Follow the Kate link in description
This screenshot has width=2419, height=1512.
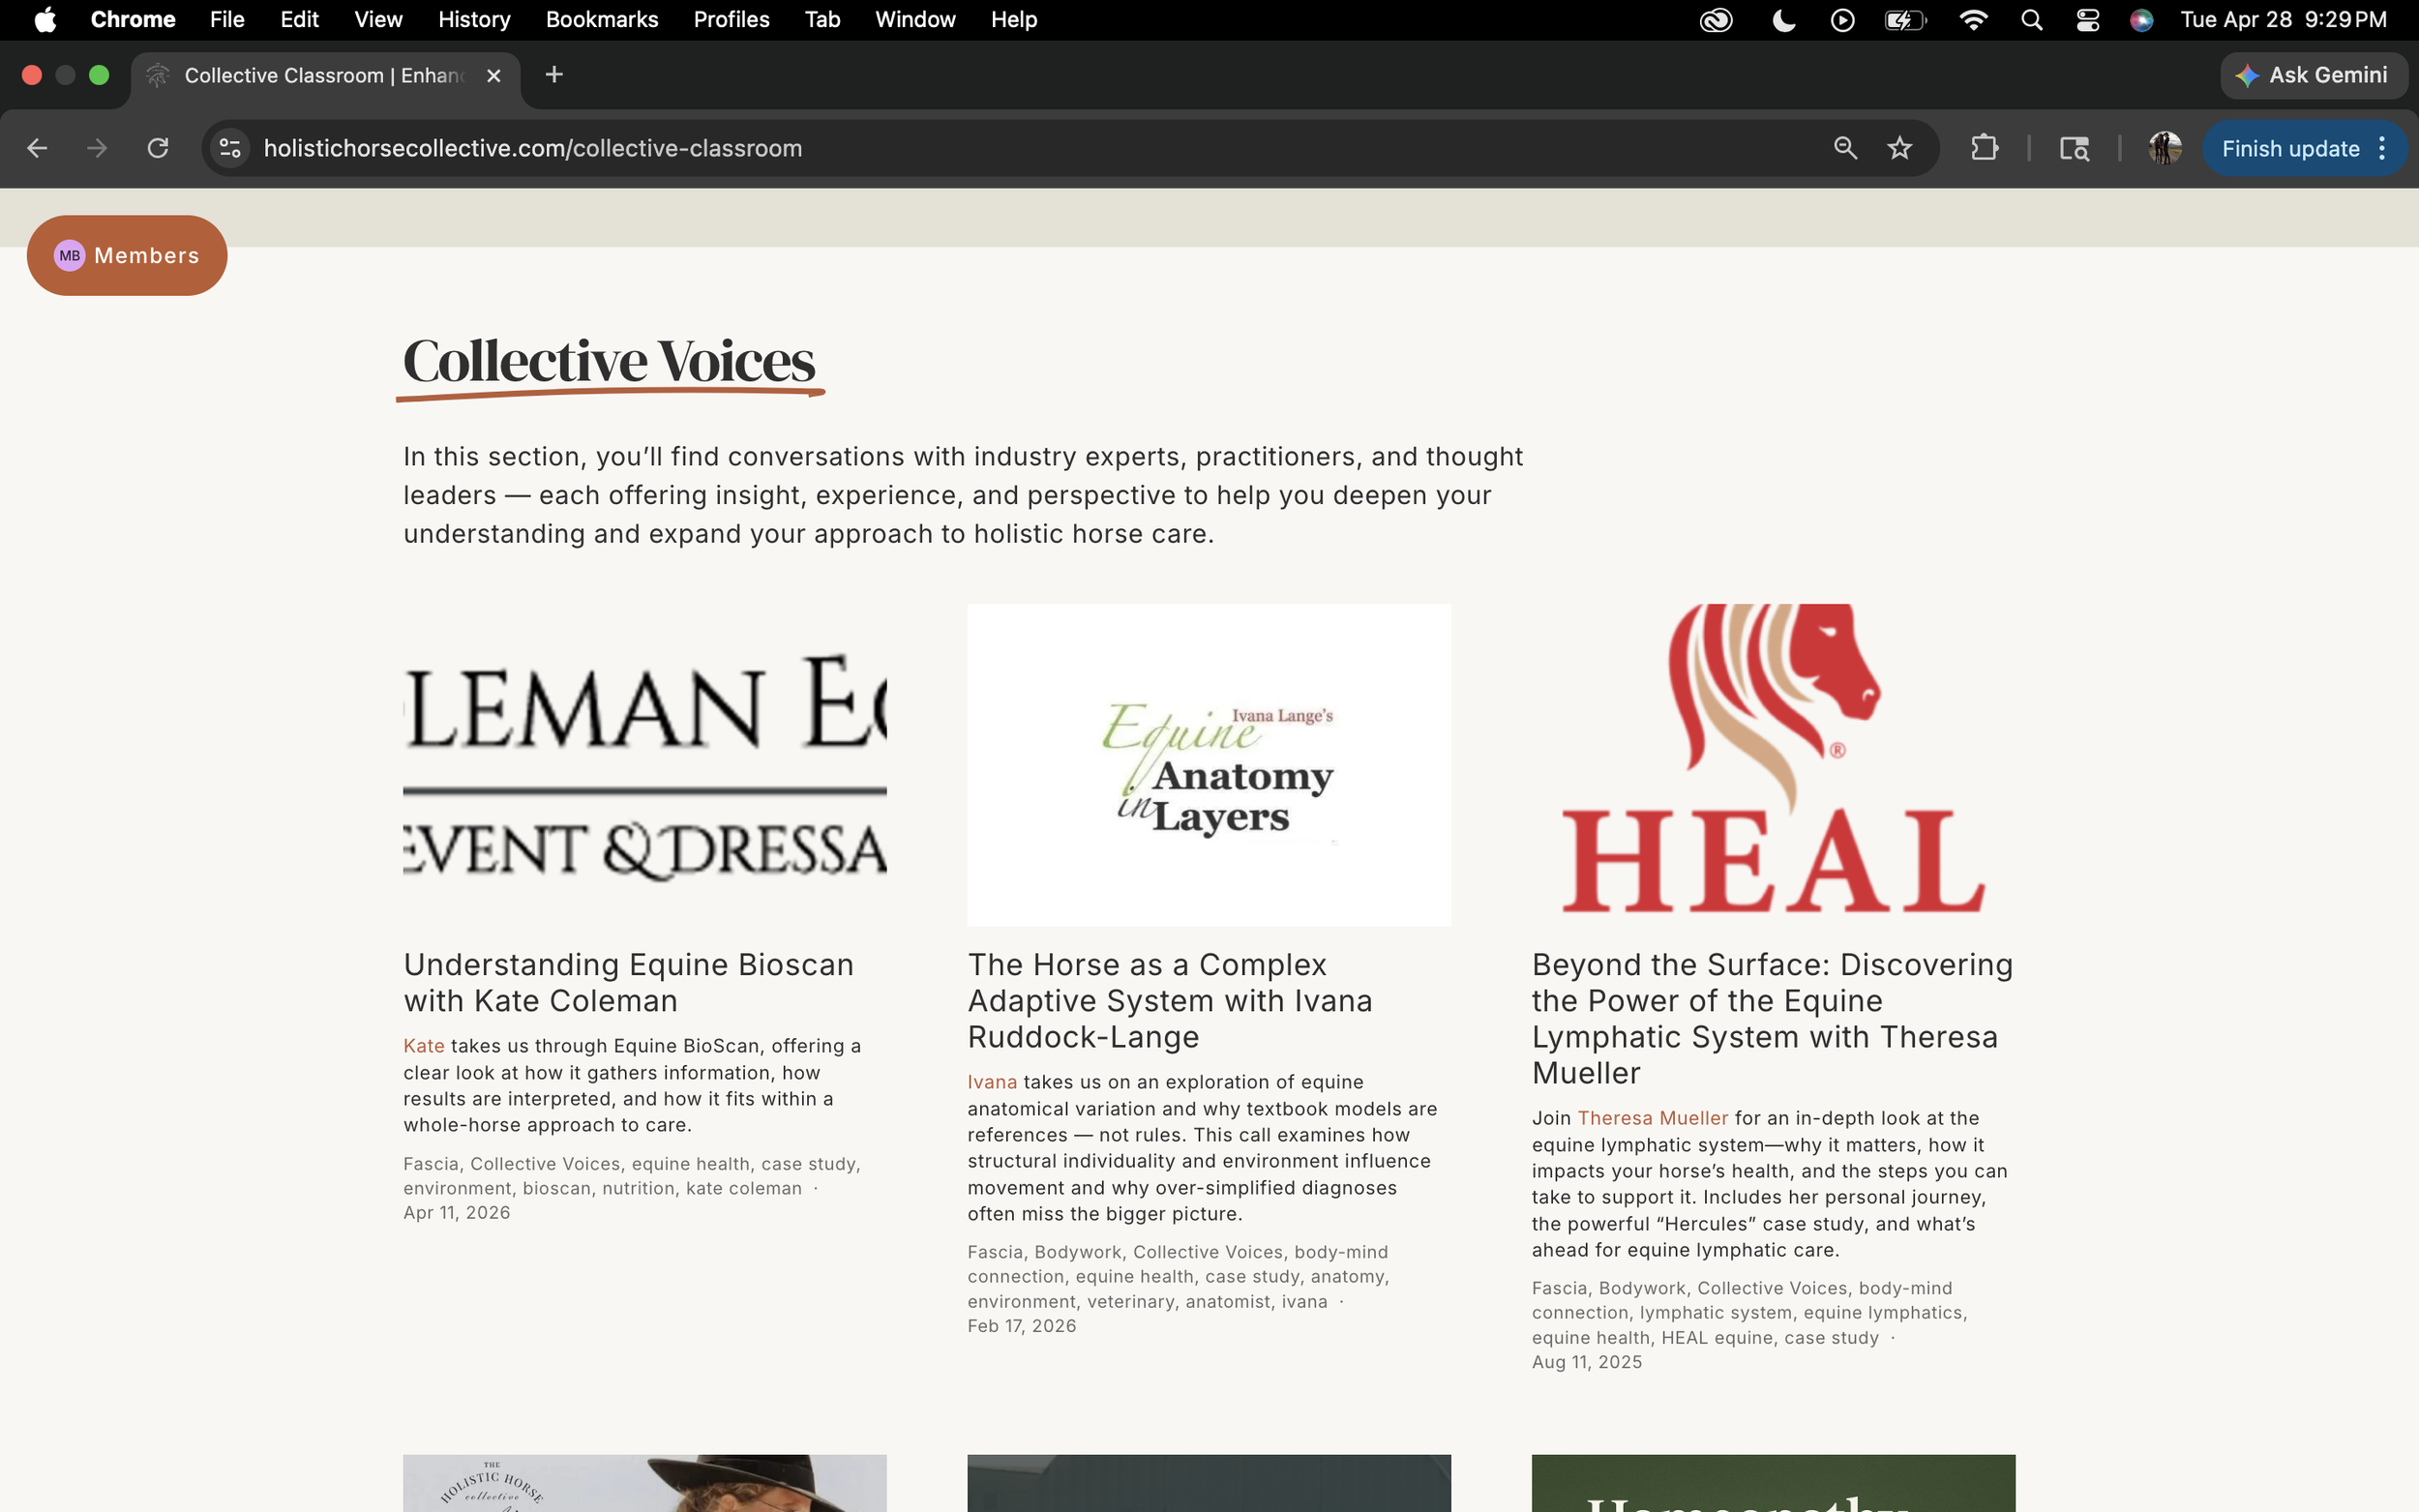[424, 1045]
